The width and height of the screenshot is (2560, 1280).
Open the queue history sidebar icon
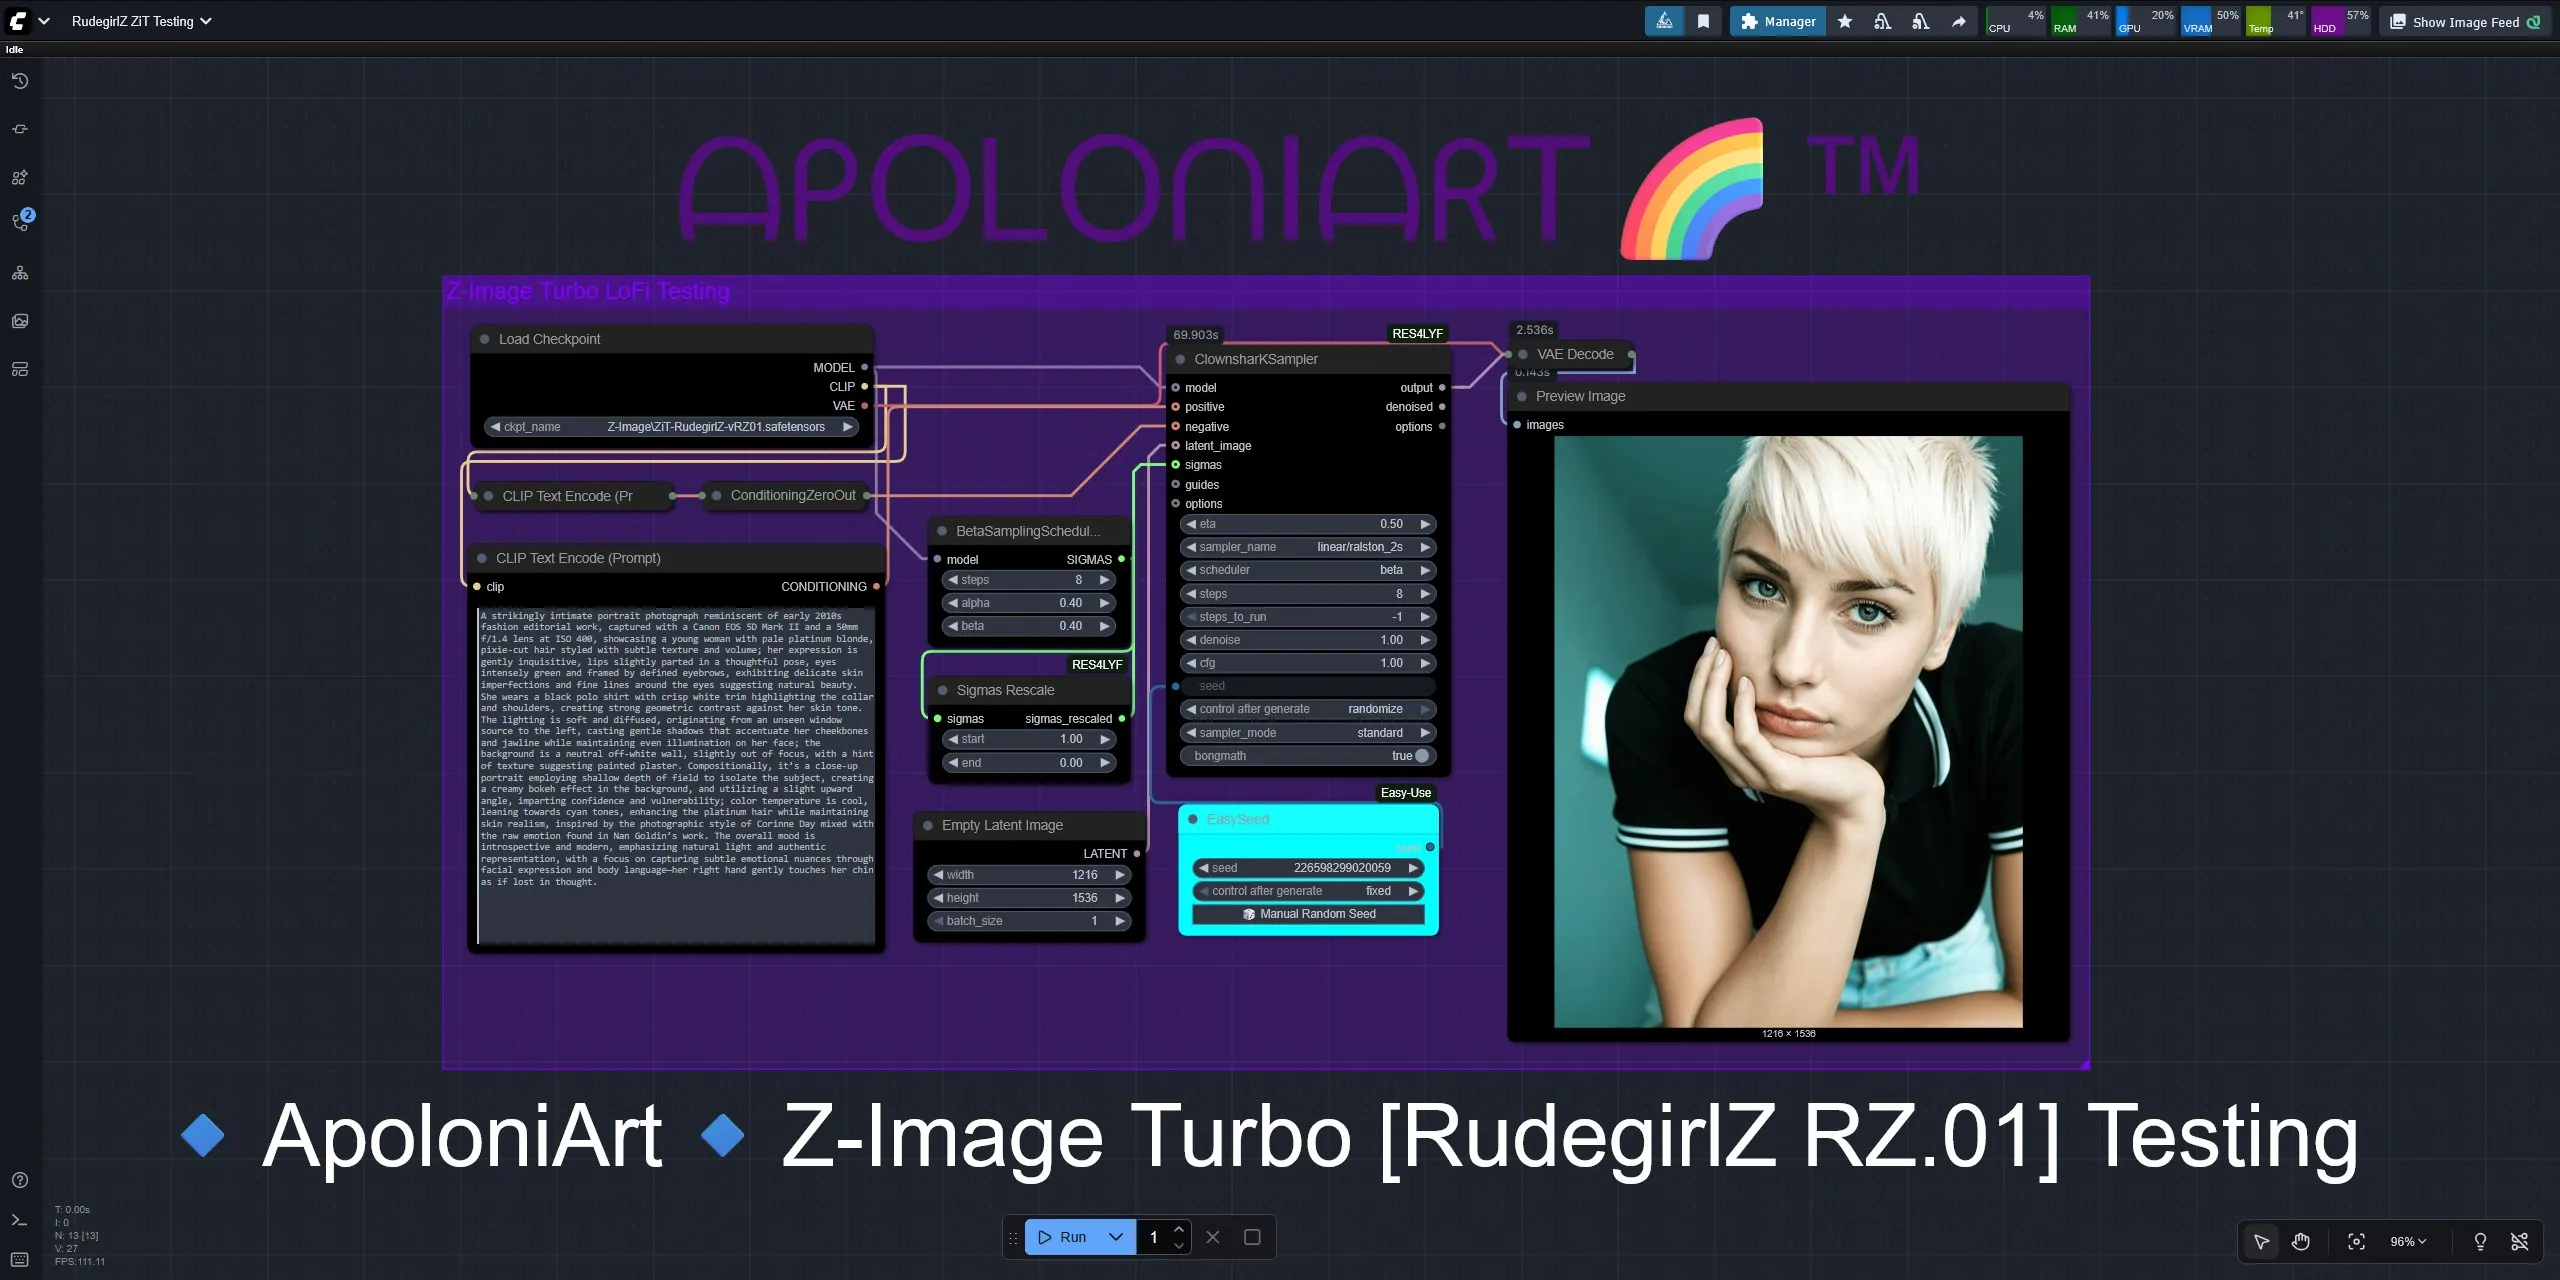(20, 81)
